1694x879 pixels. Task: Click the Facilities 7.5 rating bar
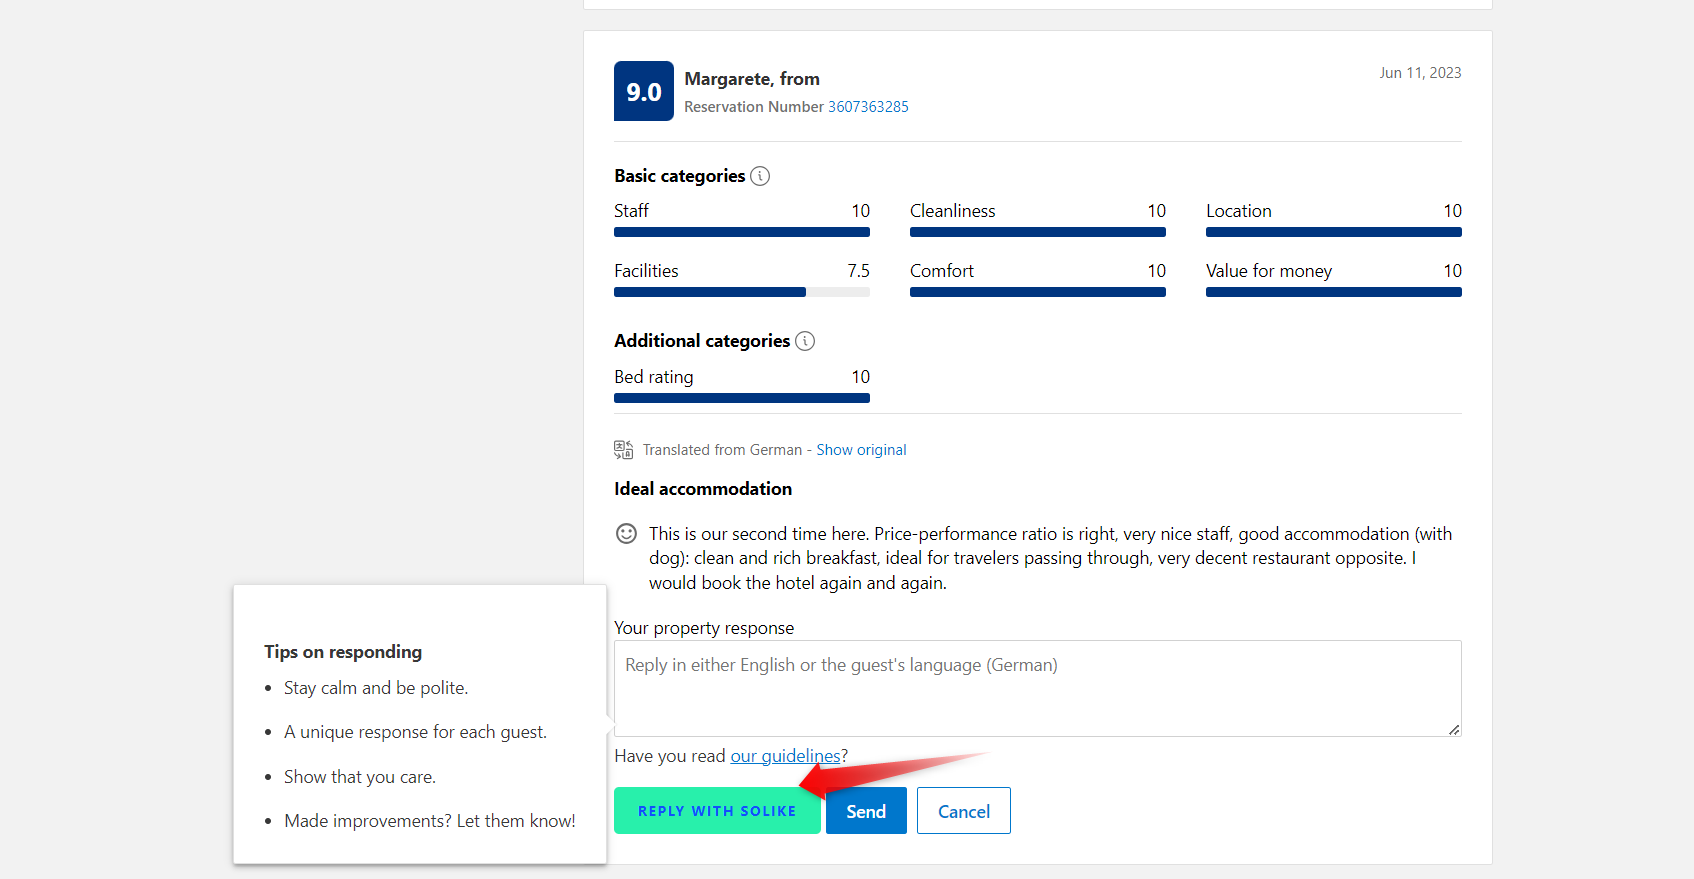point(741,292)
